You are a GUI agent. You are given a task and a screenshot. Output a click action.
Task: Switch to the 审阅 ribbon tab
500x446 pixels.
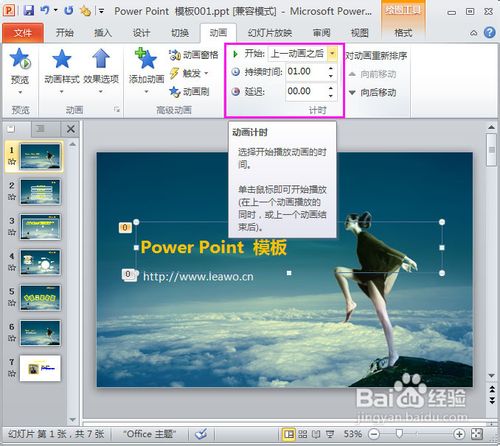pos(321,33)
